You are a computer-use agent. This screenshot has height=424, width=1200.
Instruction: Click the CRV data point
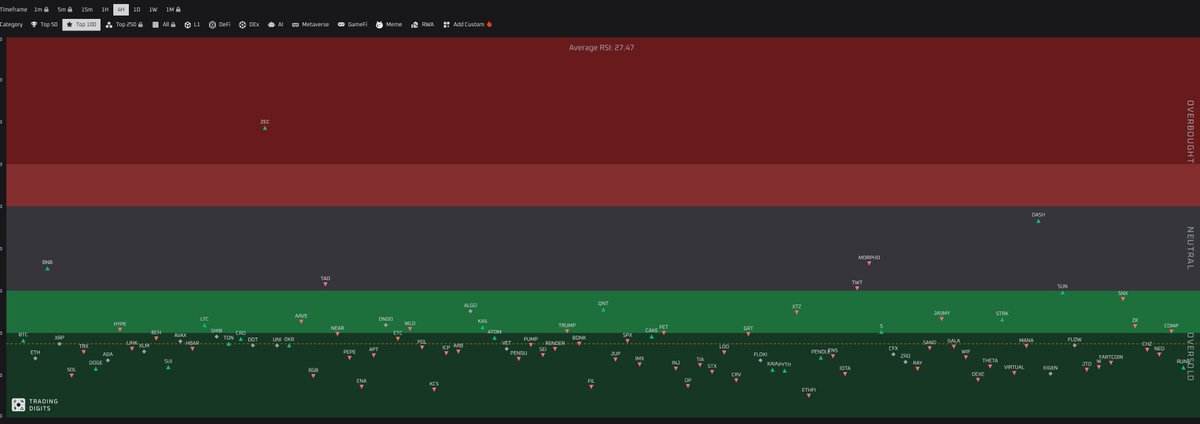[x=736, y=381]
